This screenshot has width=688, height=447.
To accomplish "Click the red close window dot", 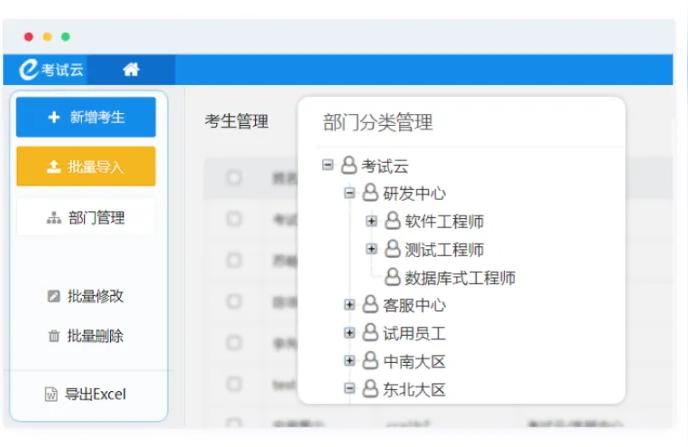I will pyautogui.click(x=29, y=37).
